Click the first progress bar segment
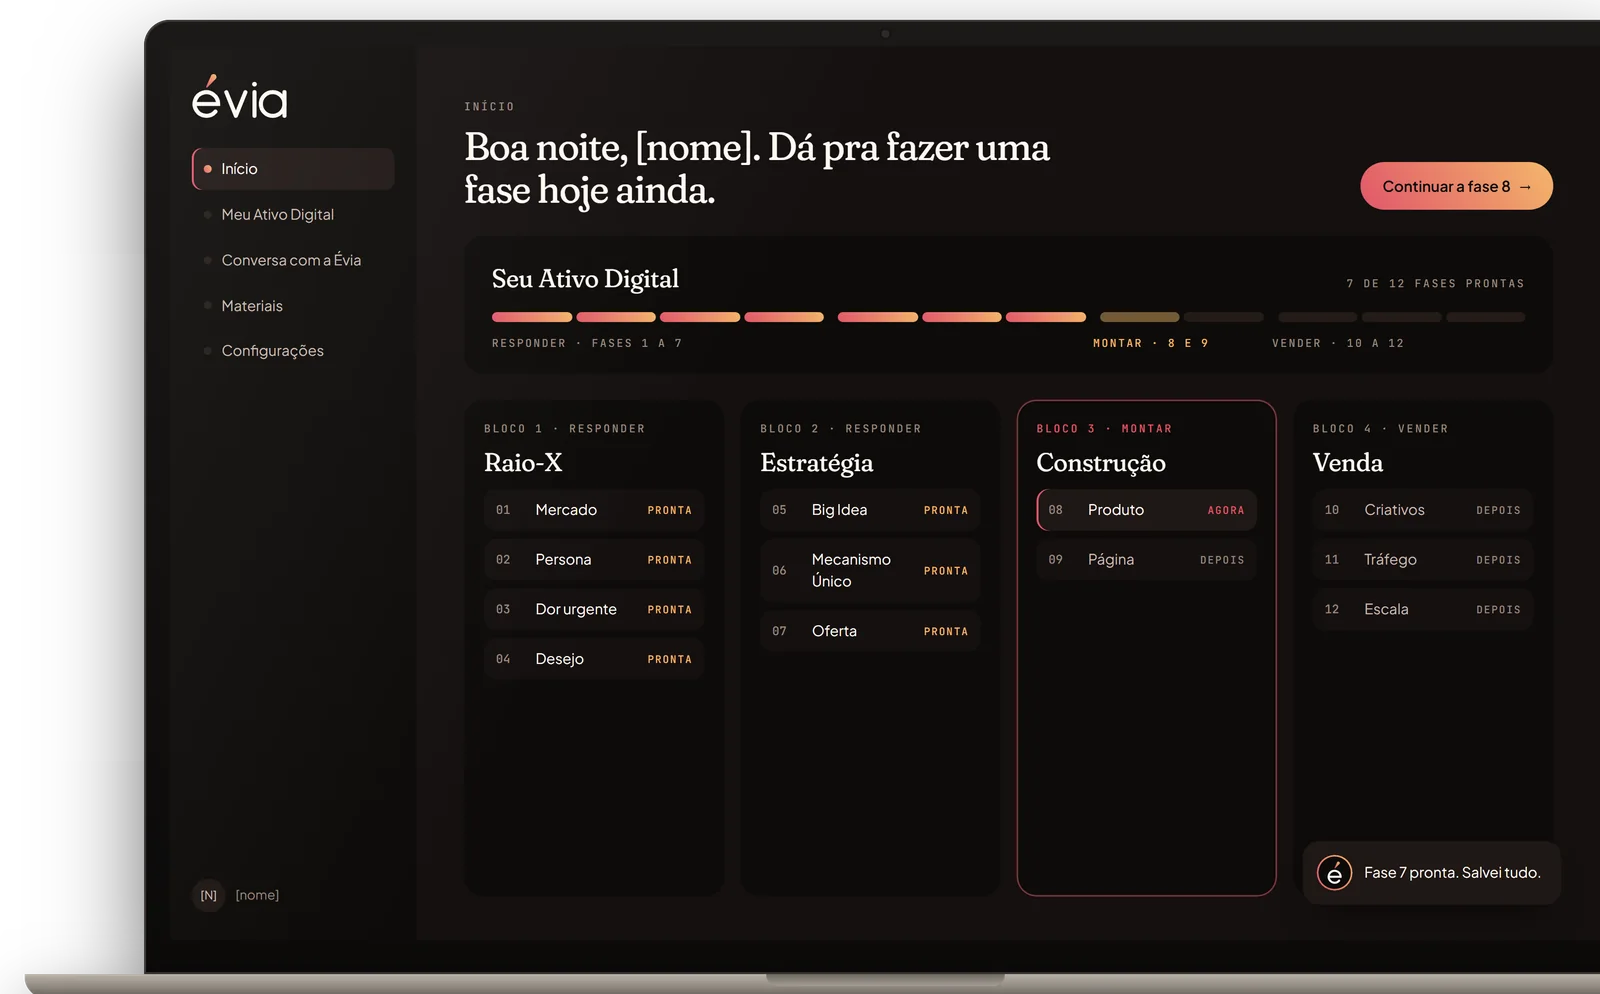 coord(532,317)
